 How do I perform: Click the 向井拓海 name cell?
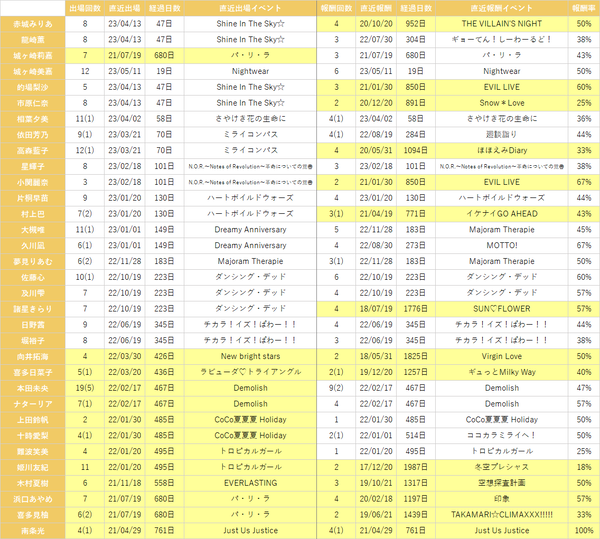tap(33, 357)
